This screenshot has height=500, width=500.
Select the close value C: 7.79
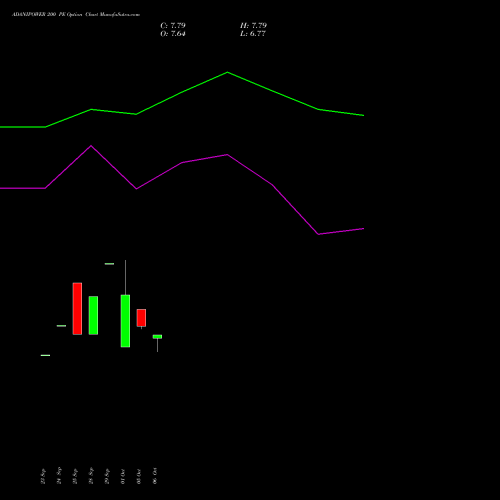173,26
